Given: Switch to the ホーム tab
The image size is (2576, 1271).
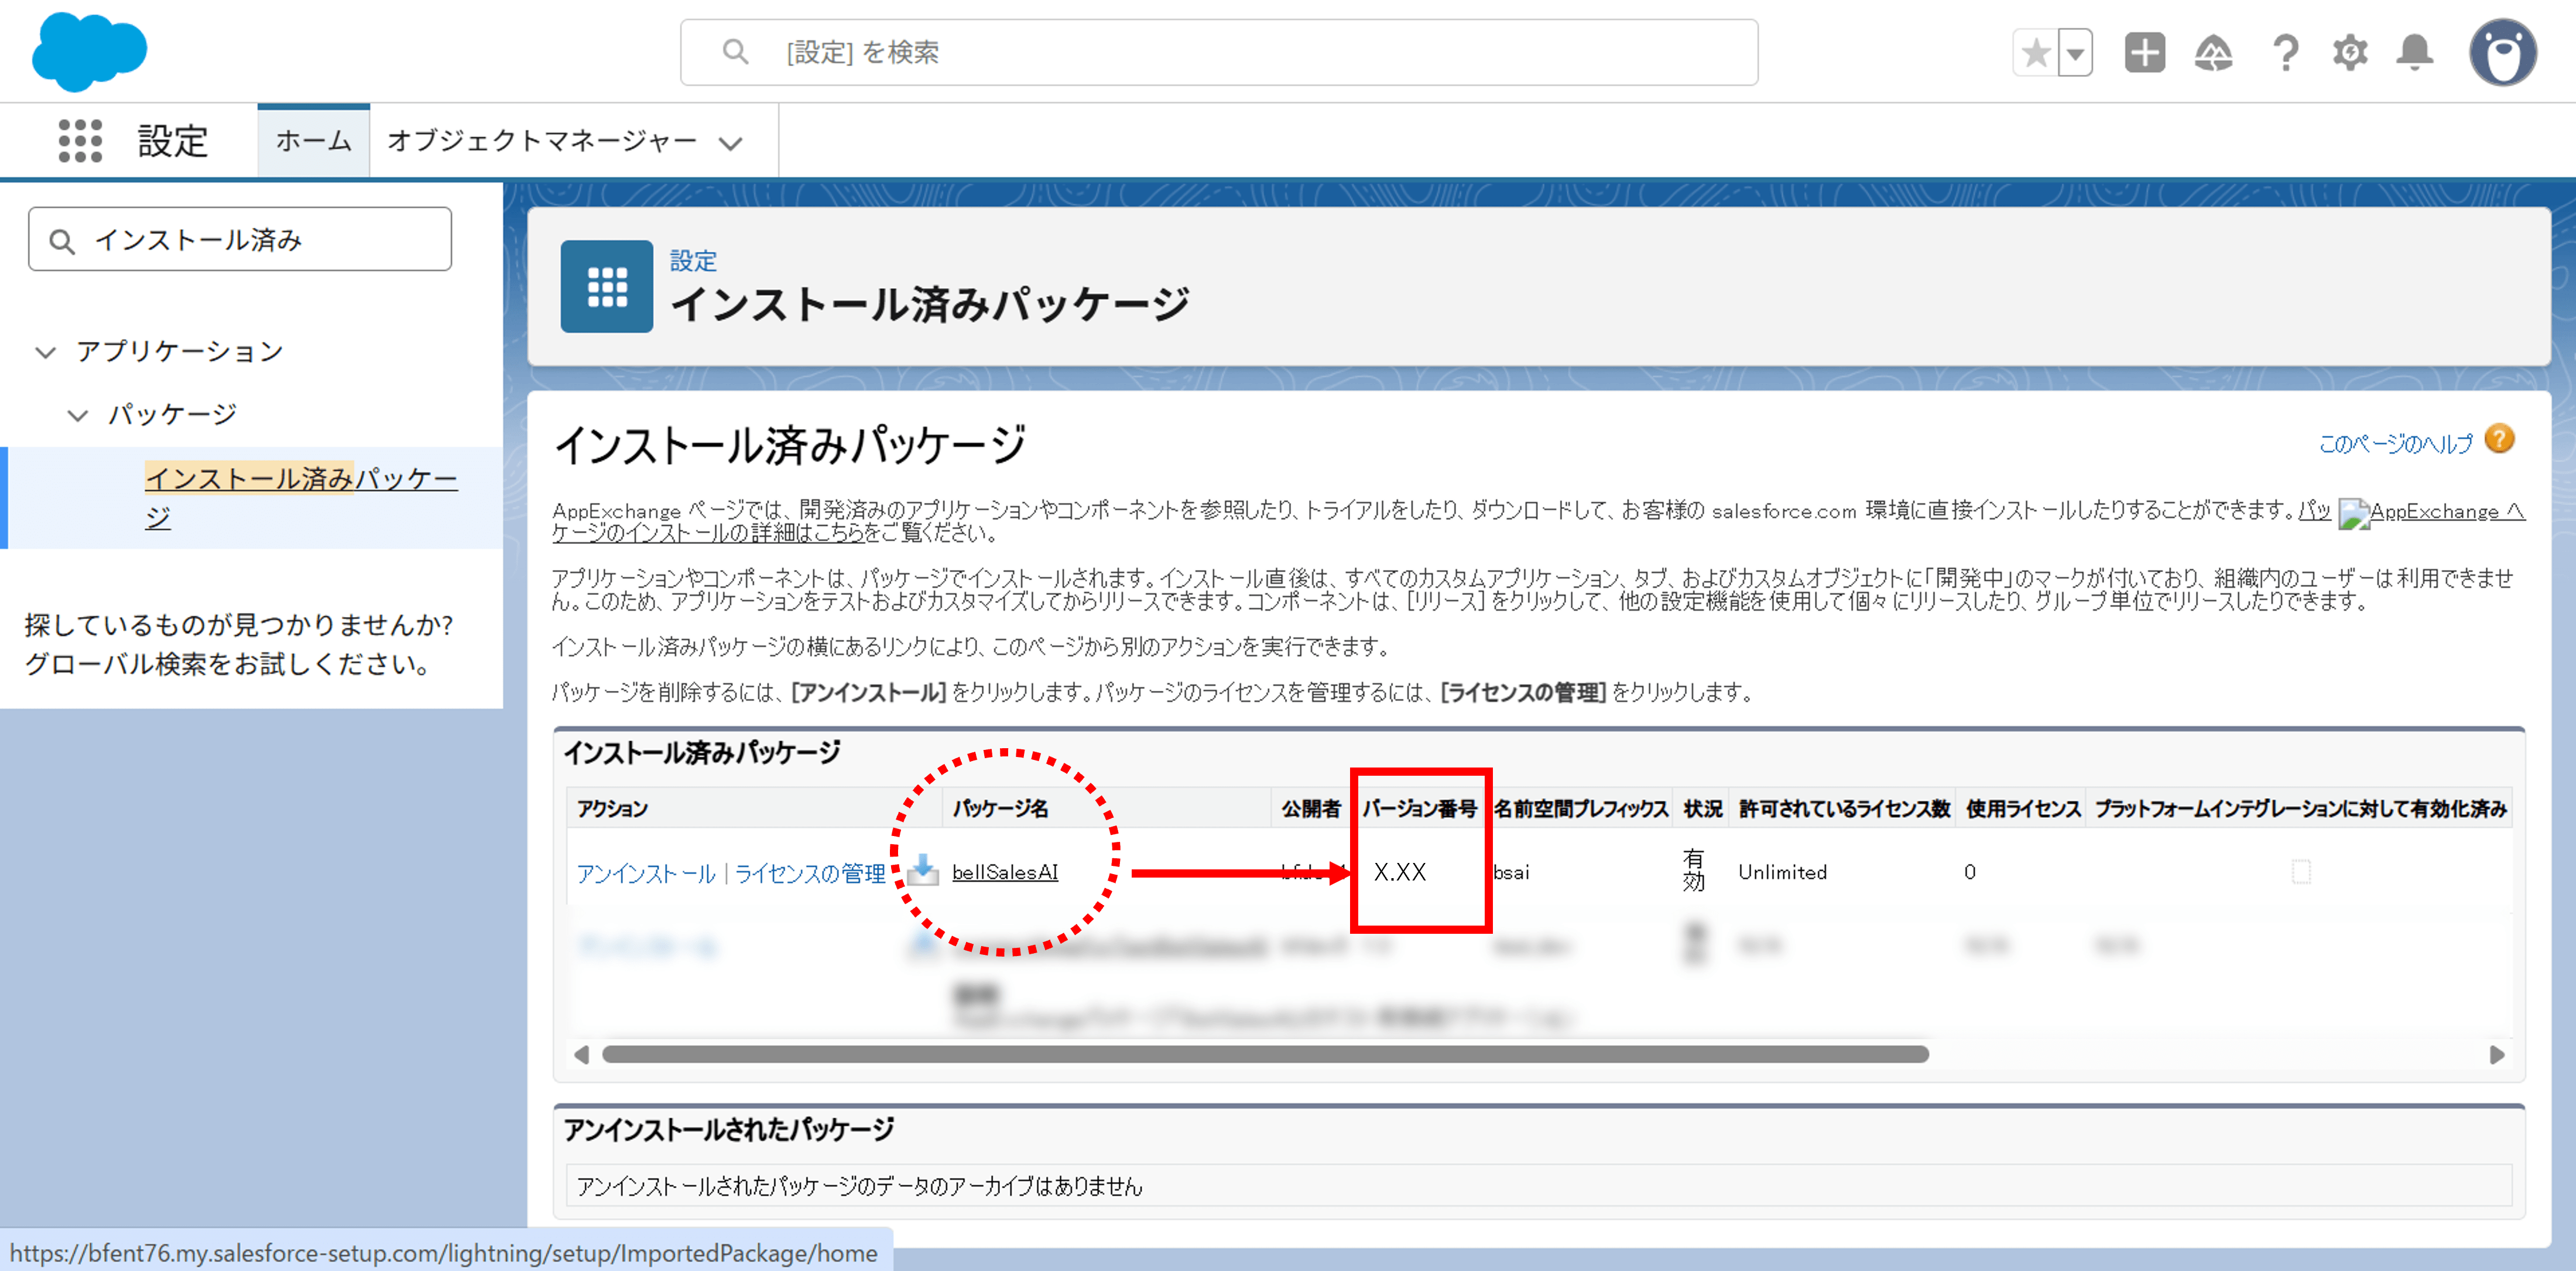Looking at the screenshot, I should 313,141.
